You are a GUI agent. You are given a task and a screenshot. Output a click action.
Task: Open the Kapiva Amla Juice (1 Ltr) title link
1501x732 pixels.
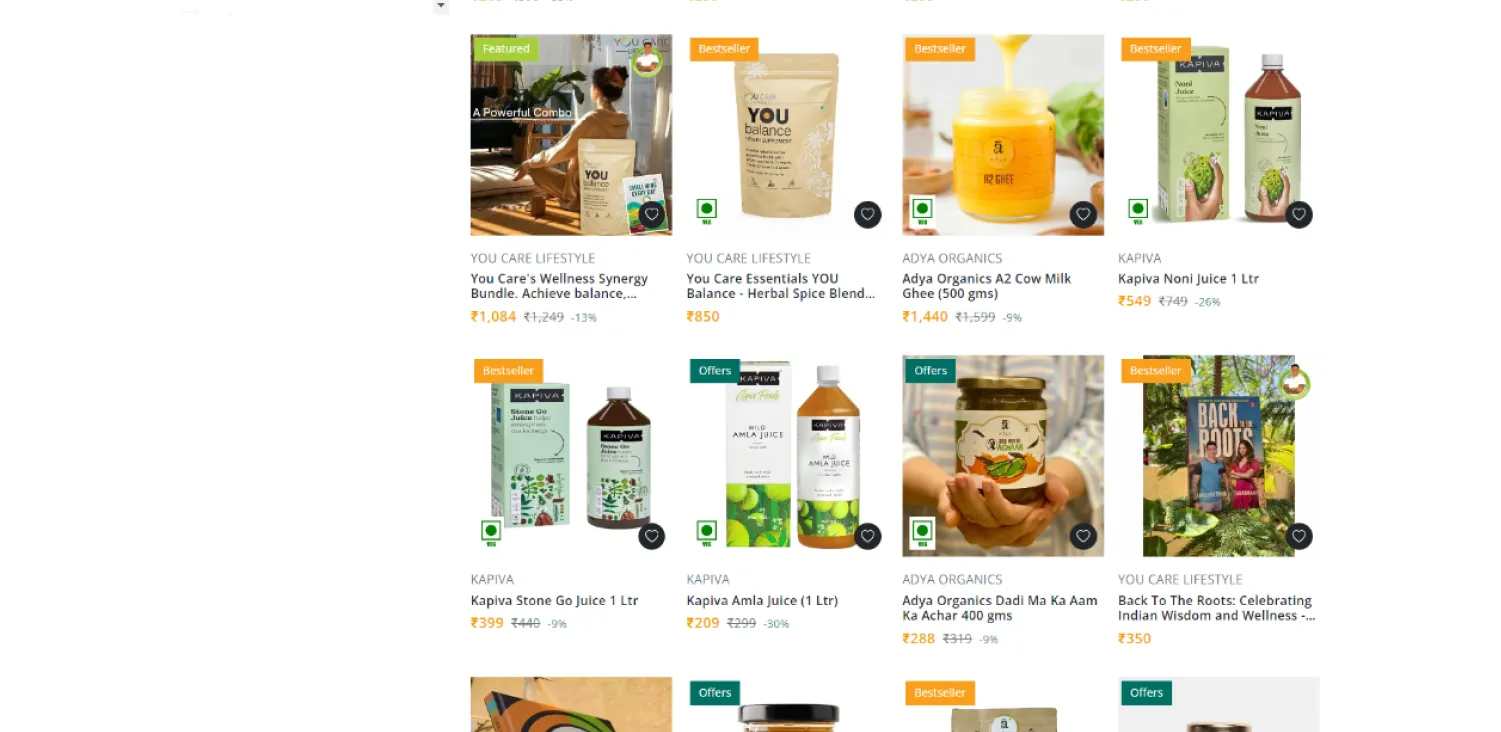(762, 601)
